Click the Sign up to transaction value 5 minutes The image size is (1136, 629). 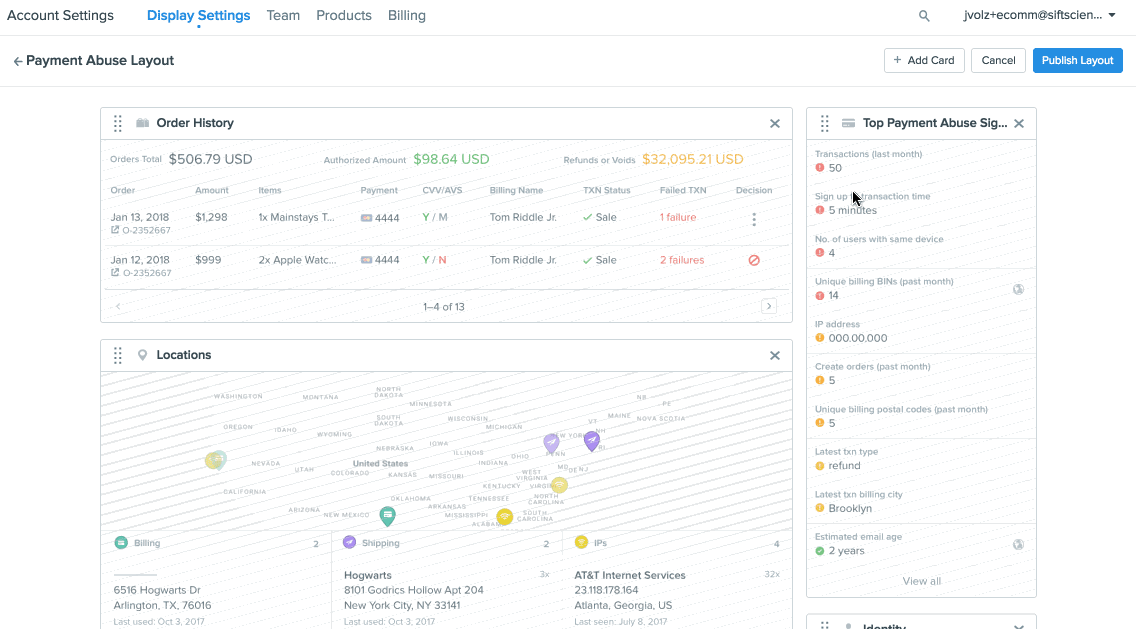coord(852,211)
